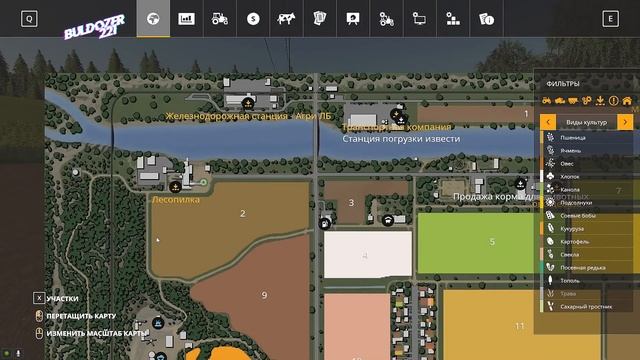The height and width of the screenshot is (360, 640).
Task: Toggle Картофель crop filter
Action: coord(587,242)
